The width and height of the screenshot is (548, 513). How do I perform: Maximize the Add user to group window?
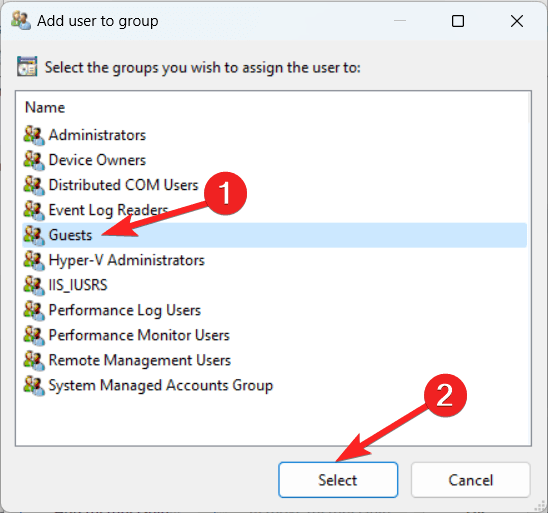tap(458, 21)
